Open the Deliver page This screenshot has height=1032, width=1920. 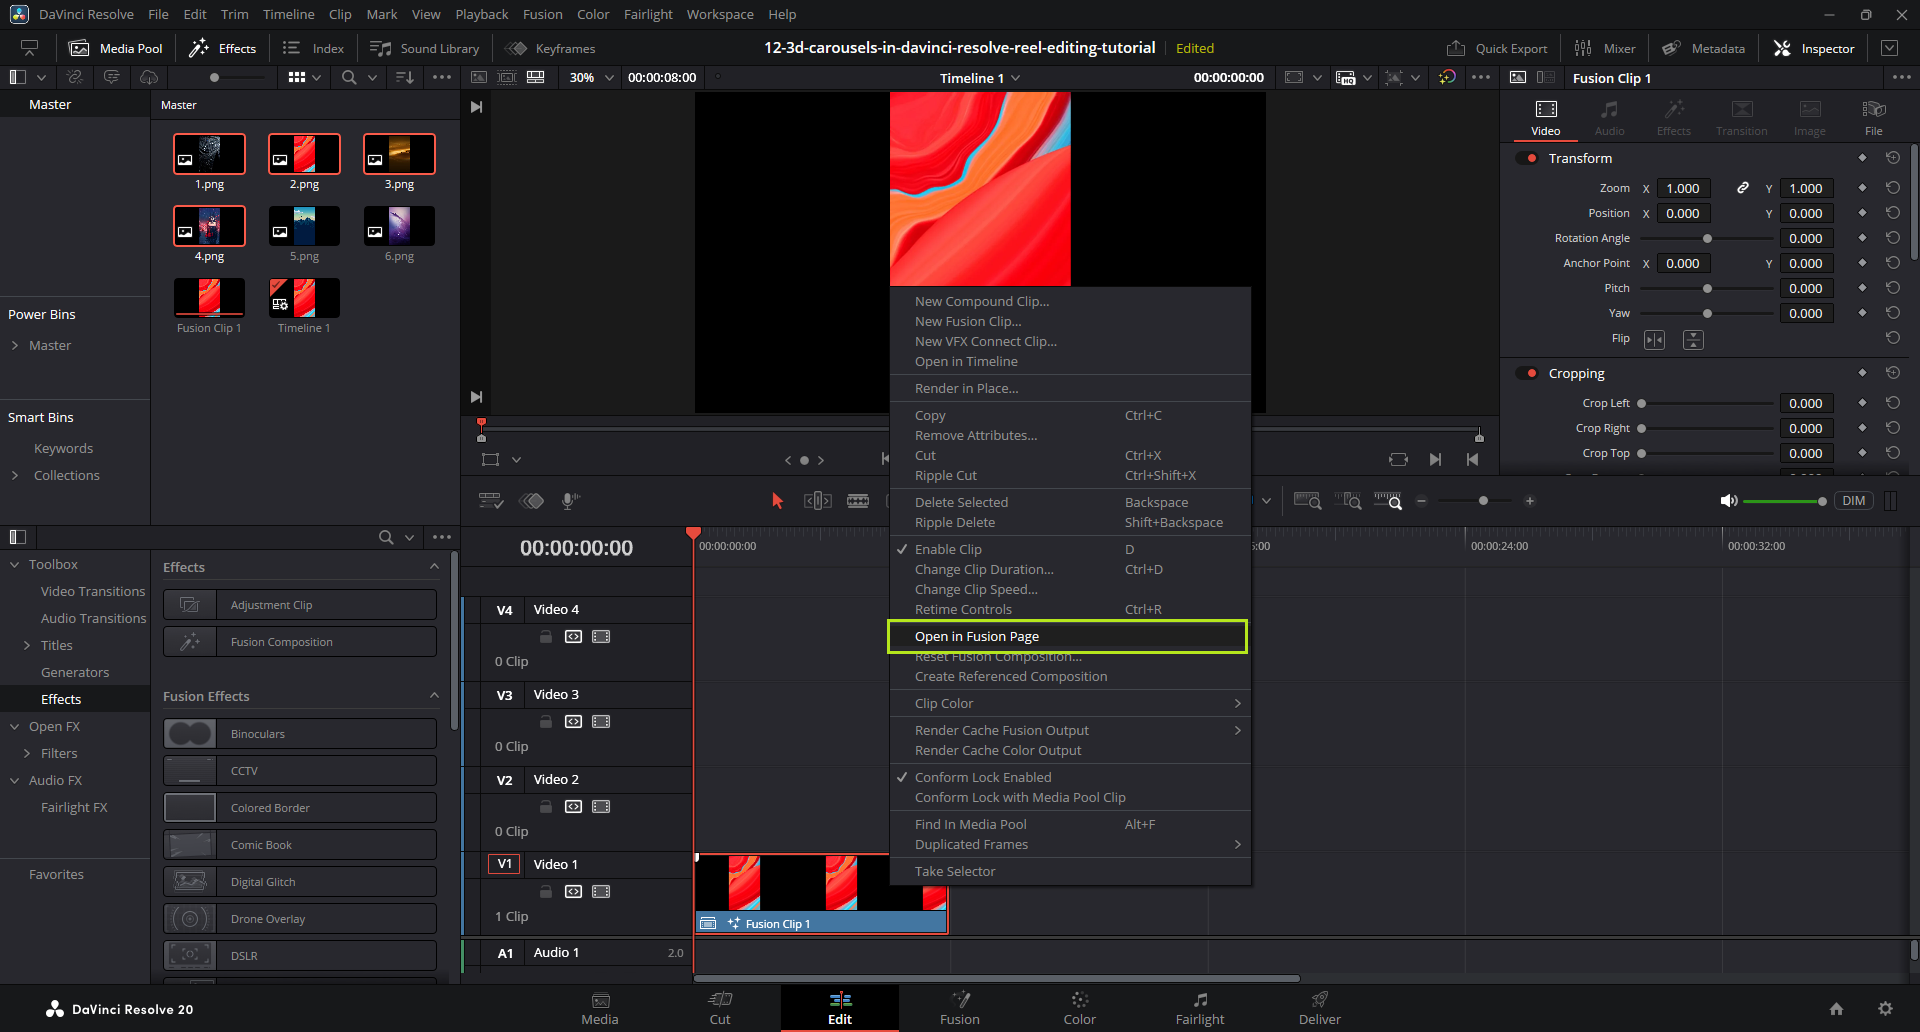click(1319, 1007)
